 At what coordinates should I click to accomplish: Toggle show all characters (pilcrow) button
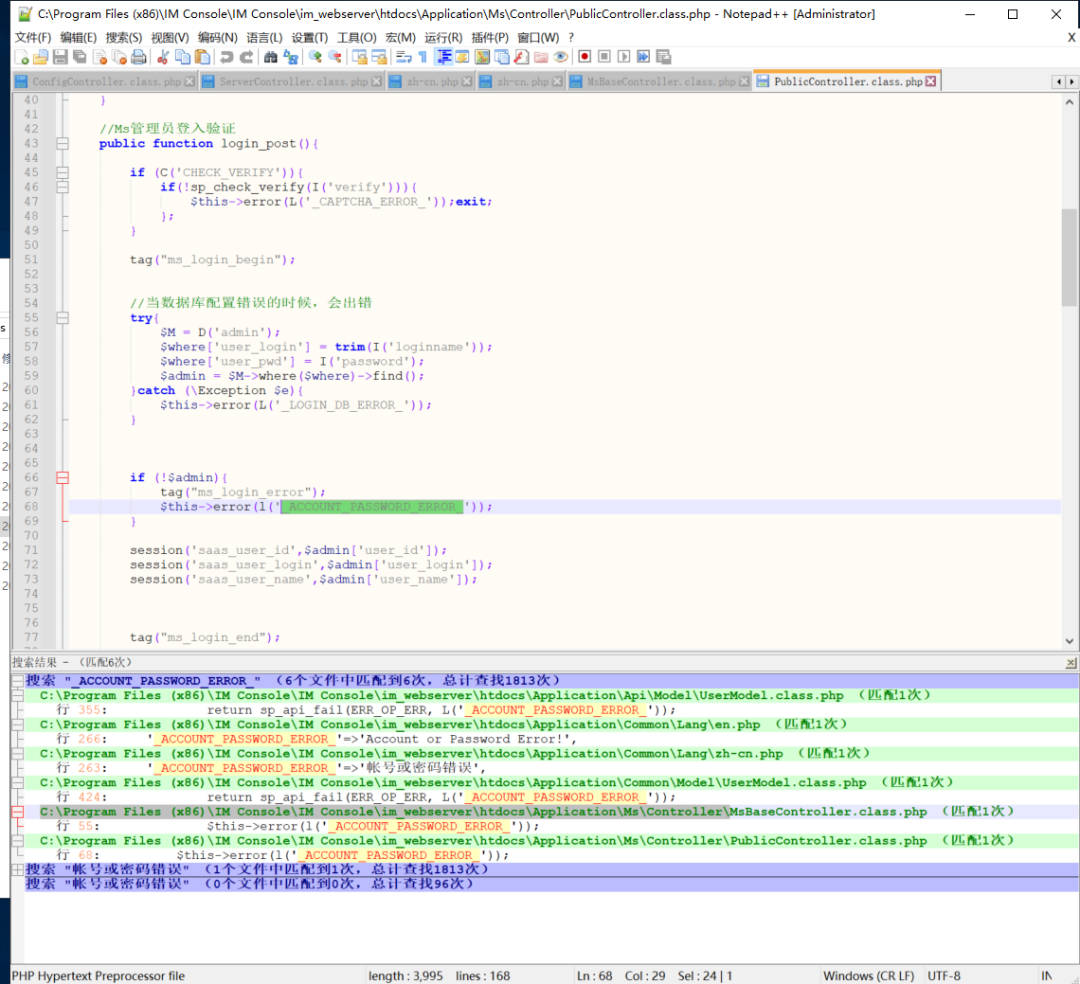click(x=423, y=57)
